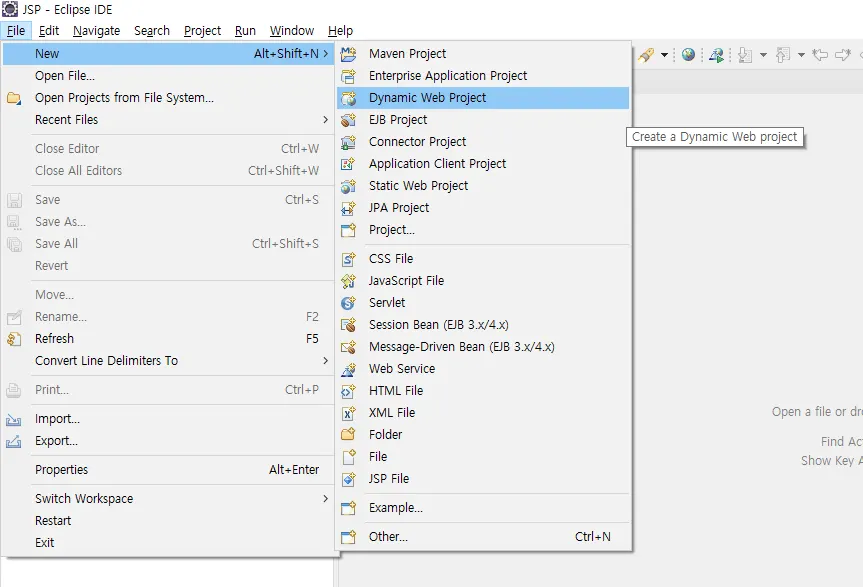The width and height of the screenshot is (863, 587).
Task: Open the Navigate menu
Action: 96,31
